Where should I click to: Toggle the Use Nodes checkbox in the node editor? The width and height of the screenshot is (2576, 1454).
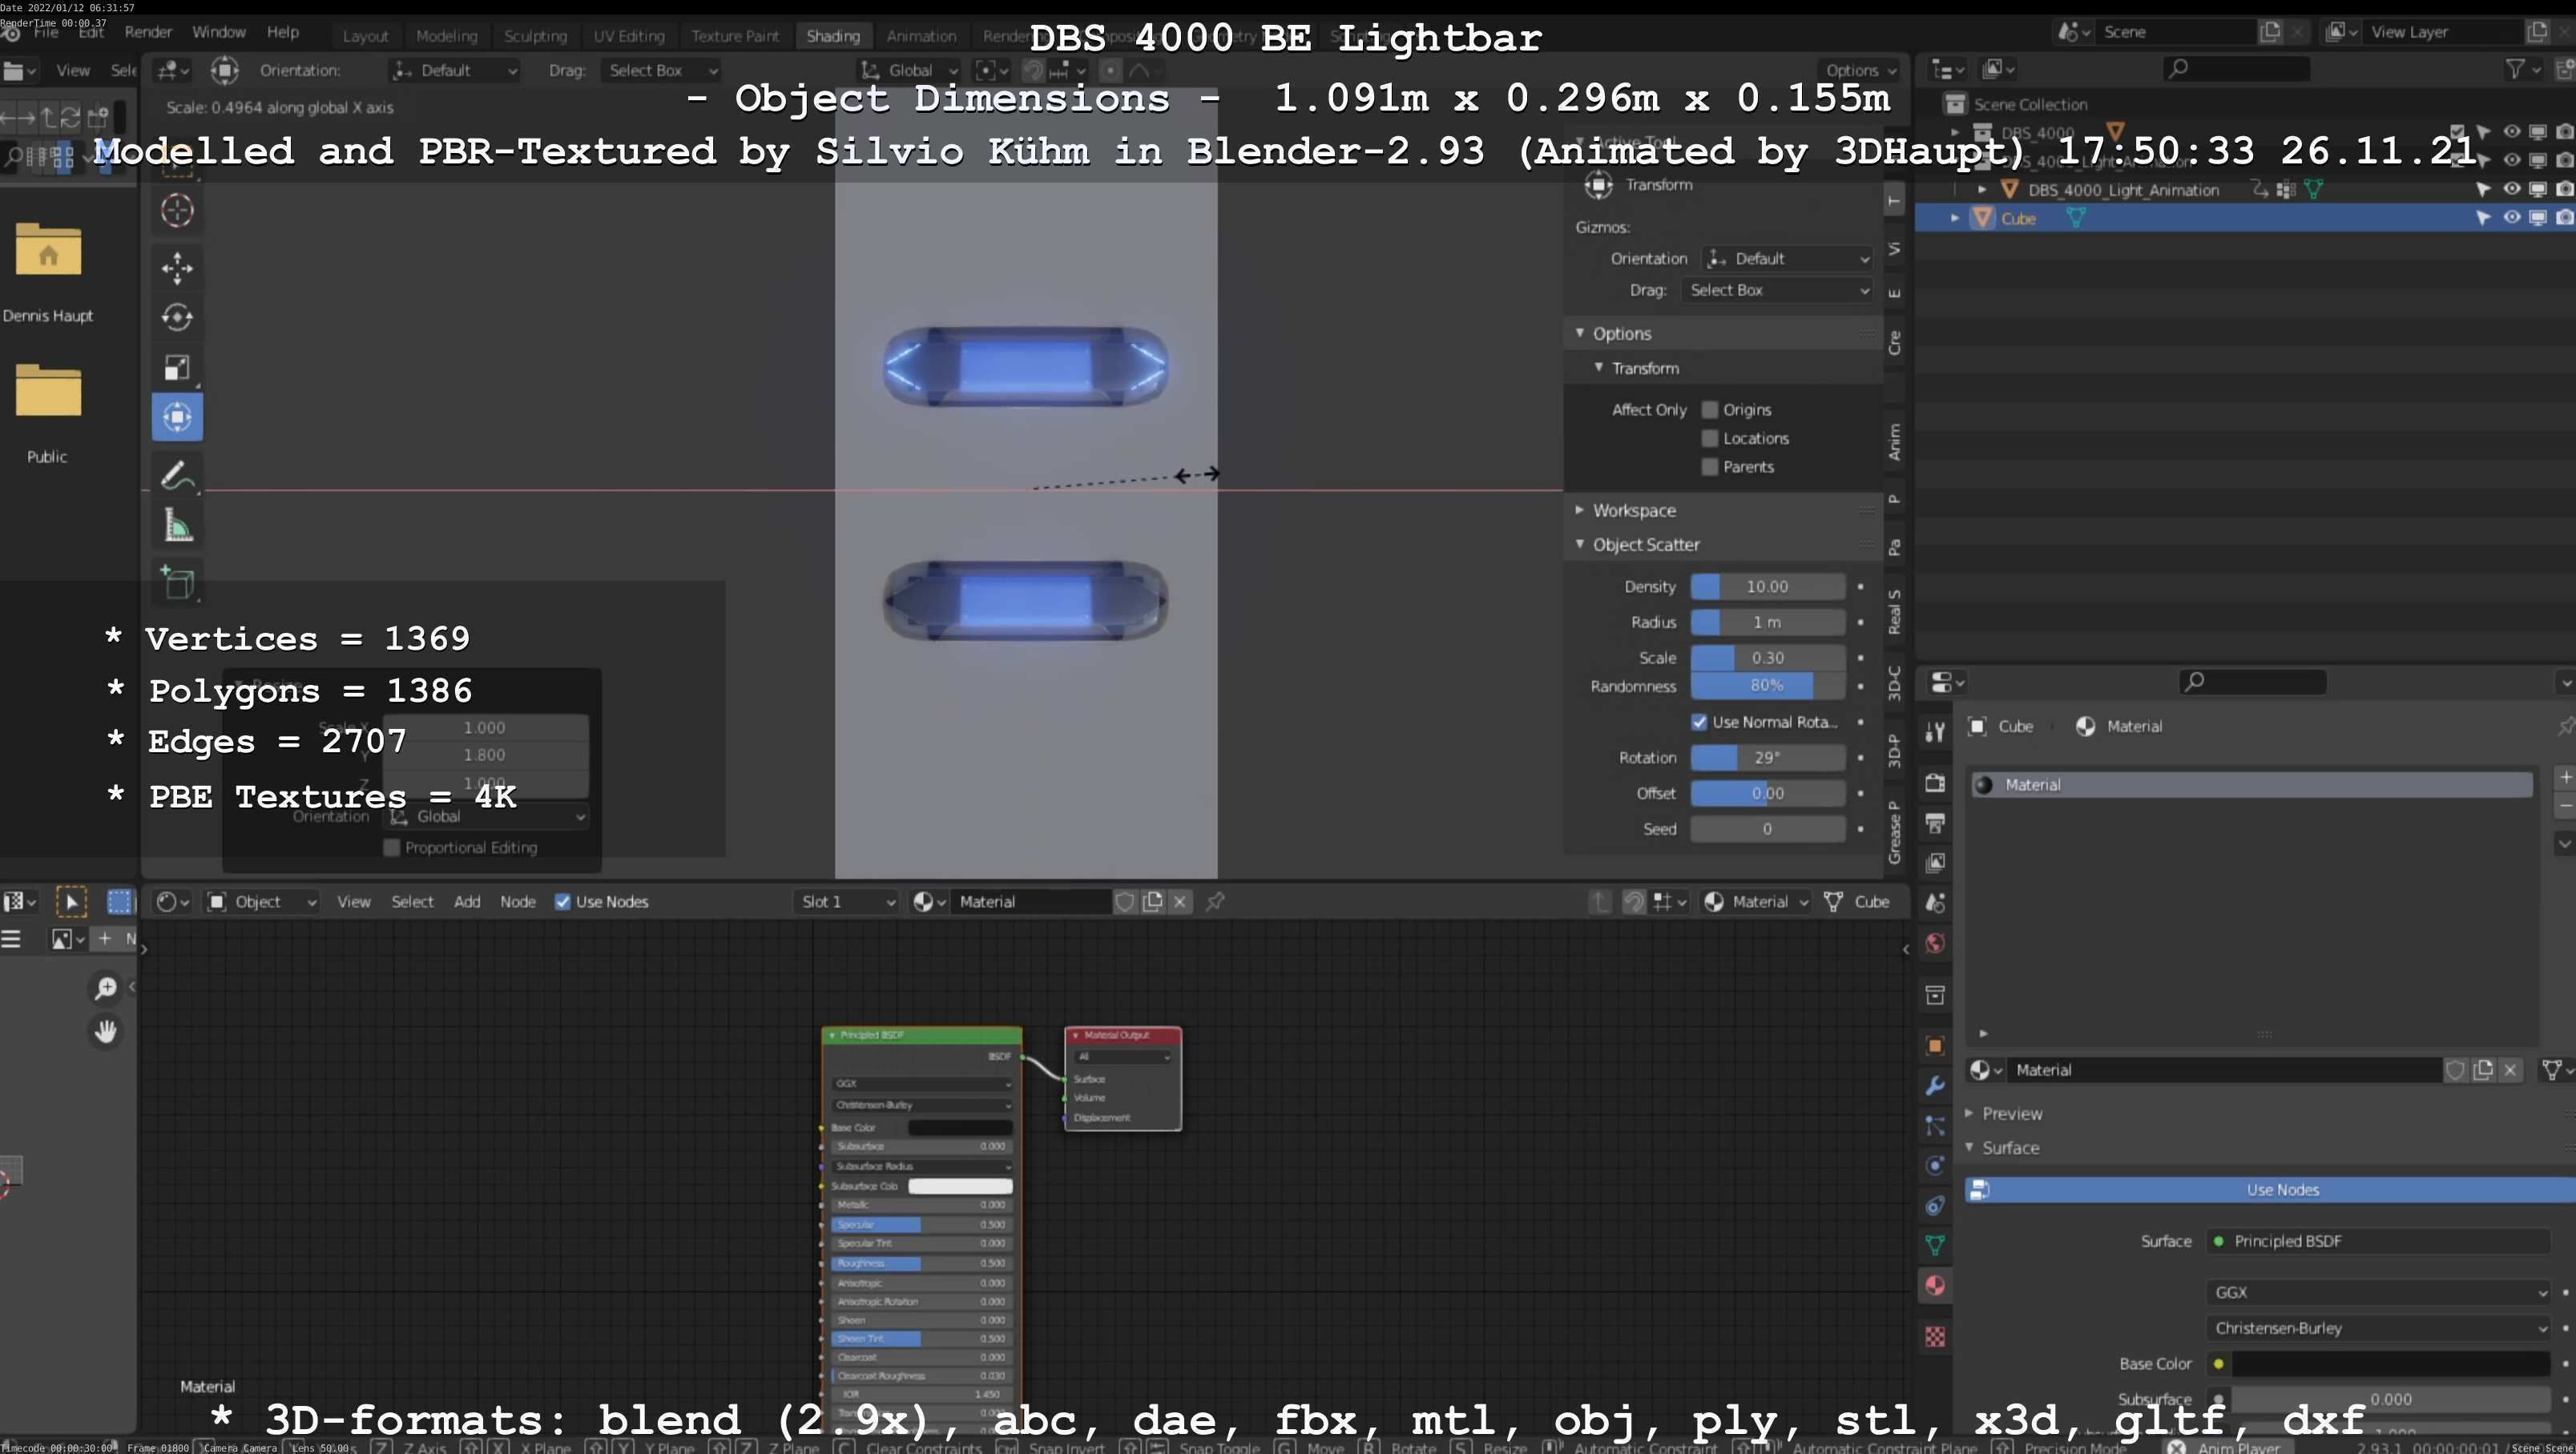[563, 902]
